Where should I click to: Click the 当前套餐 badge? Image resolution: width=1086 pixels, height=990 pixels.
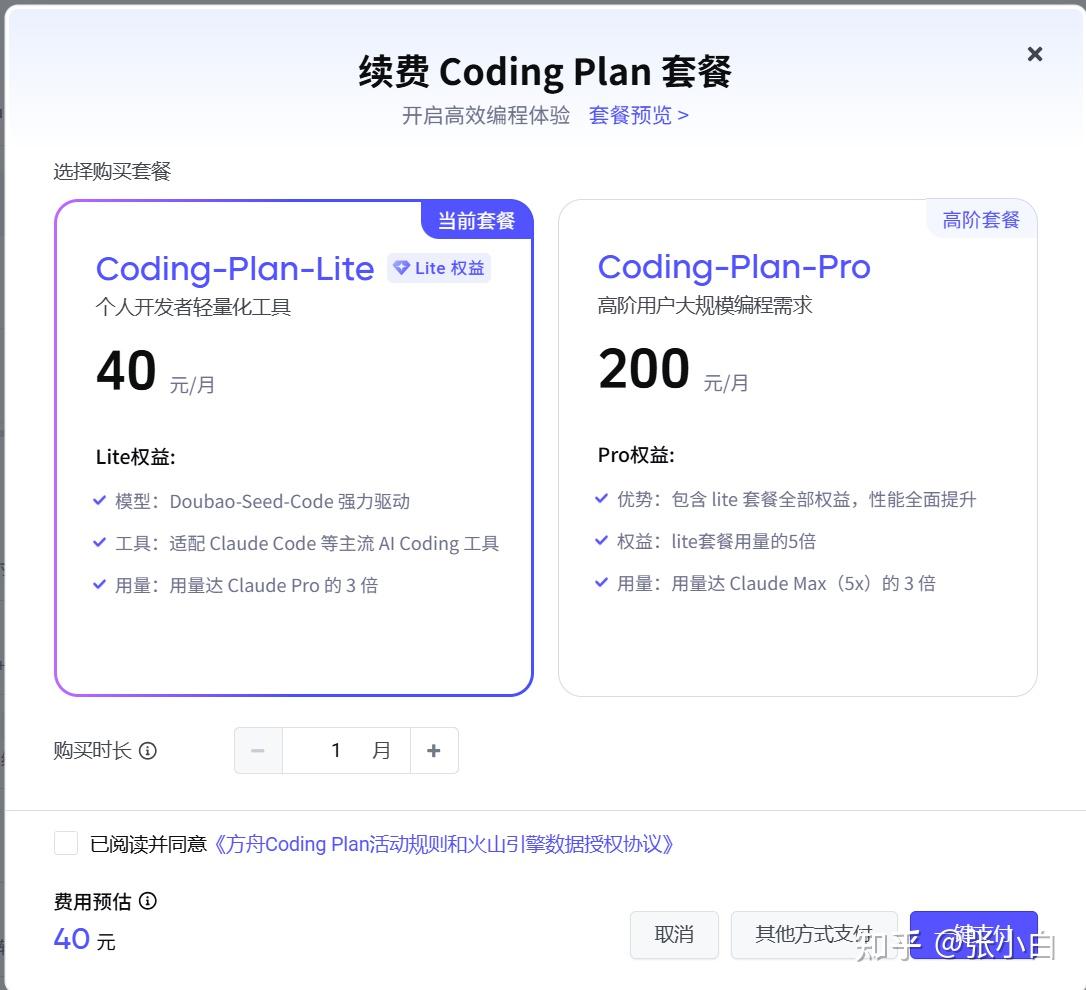click(477, 220)
